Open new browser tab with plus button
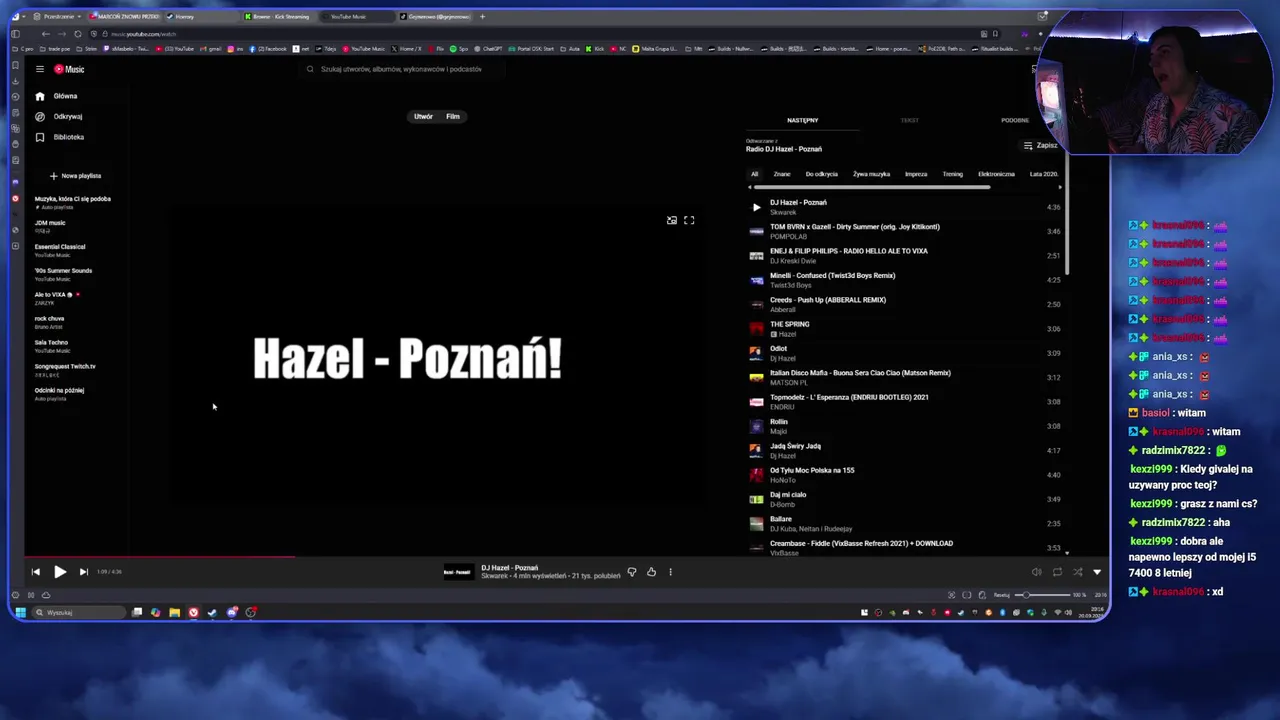Viewport: 1280px width, 720px height. click(482, 16)
